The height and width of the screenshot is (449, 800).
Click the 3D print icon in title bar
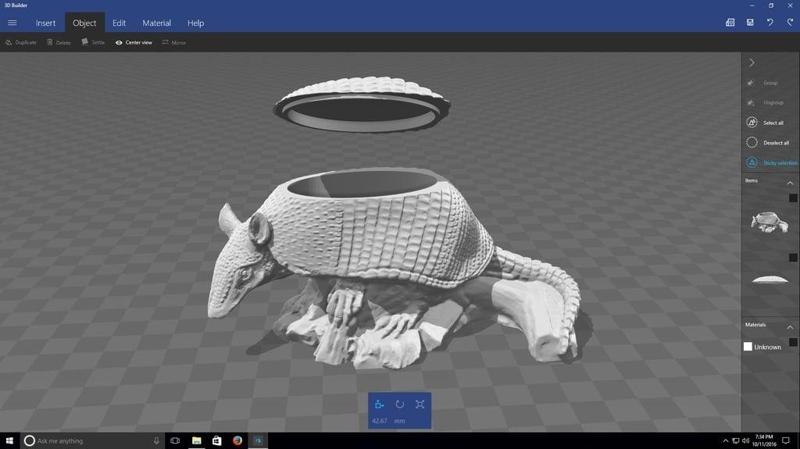tap(730, 22)
